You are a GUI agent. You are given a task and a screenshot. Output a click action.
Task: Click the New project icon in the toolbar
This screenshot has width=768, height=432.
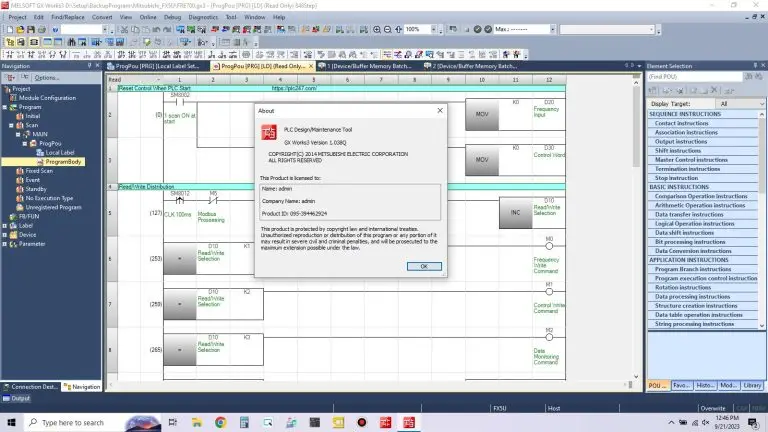[x=9, y=29]
